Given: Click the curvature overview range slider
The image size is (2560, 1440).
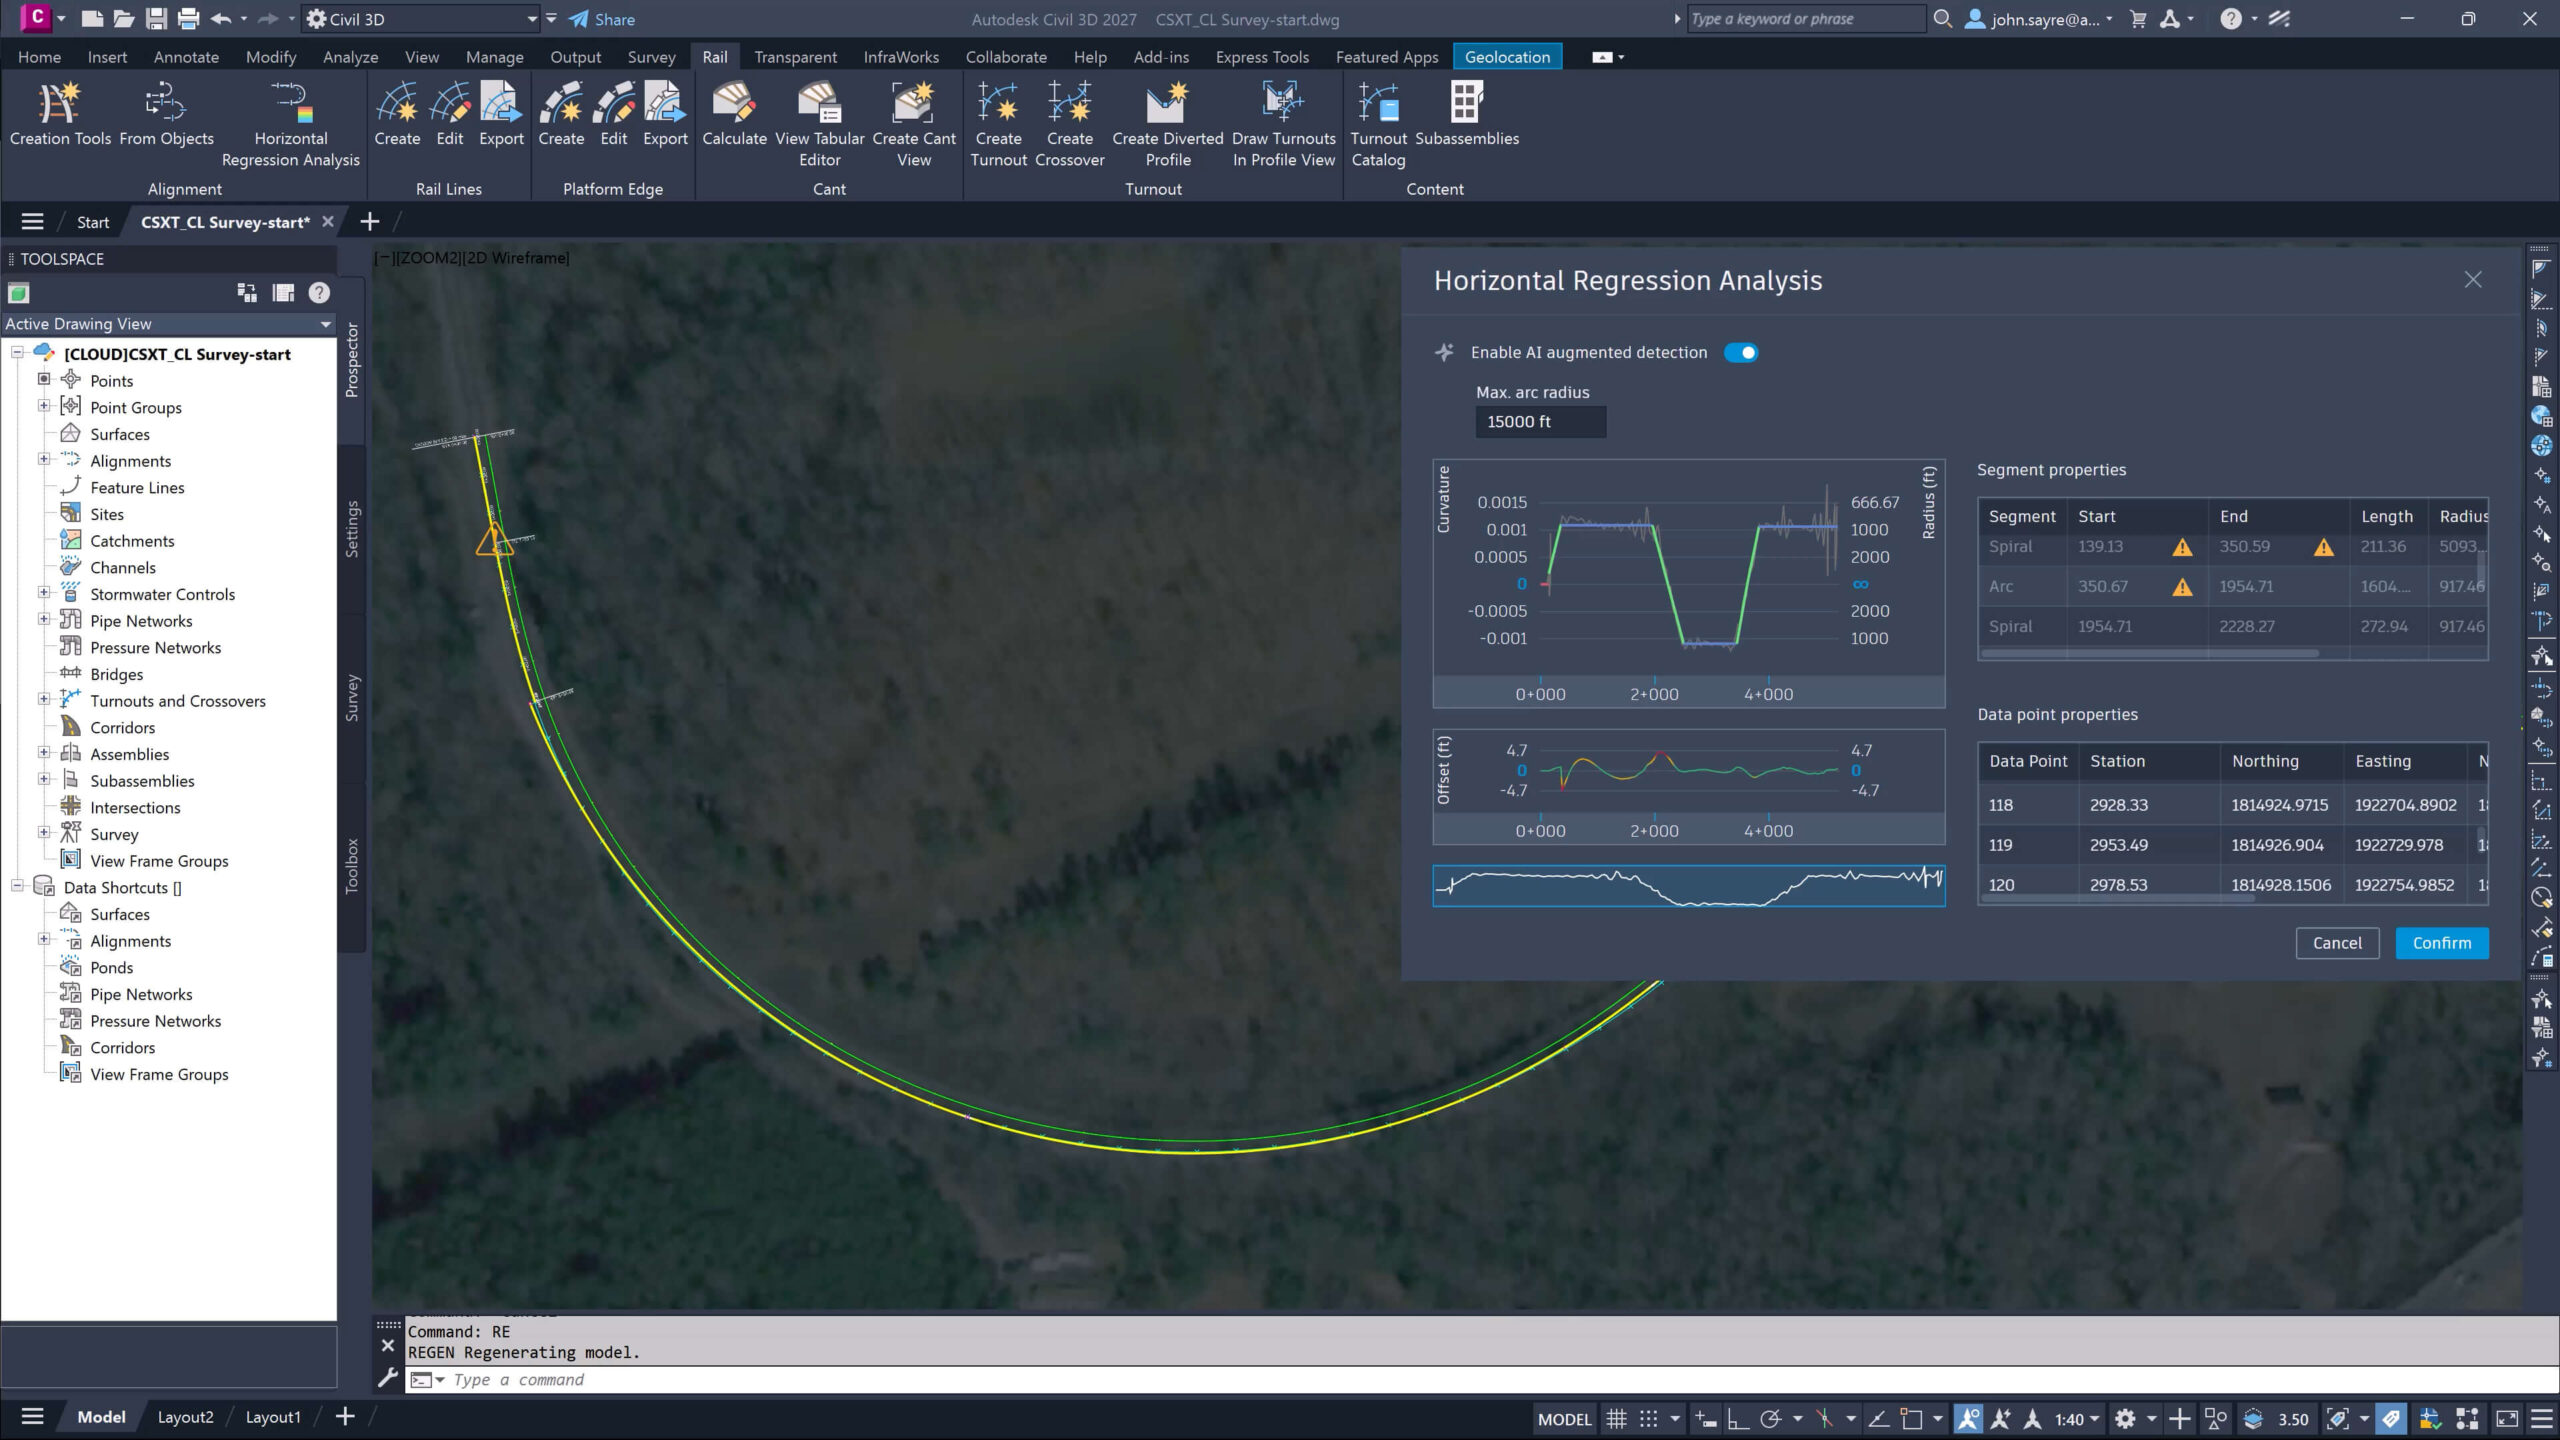Looking at the screenshot, I should point(1689,886).
